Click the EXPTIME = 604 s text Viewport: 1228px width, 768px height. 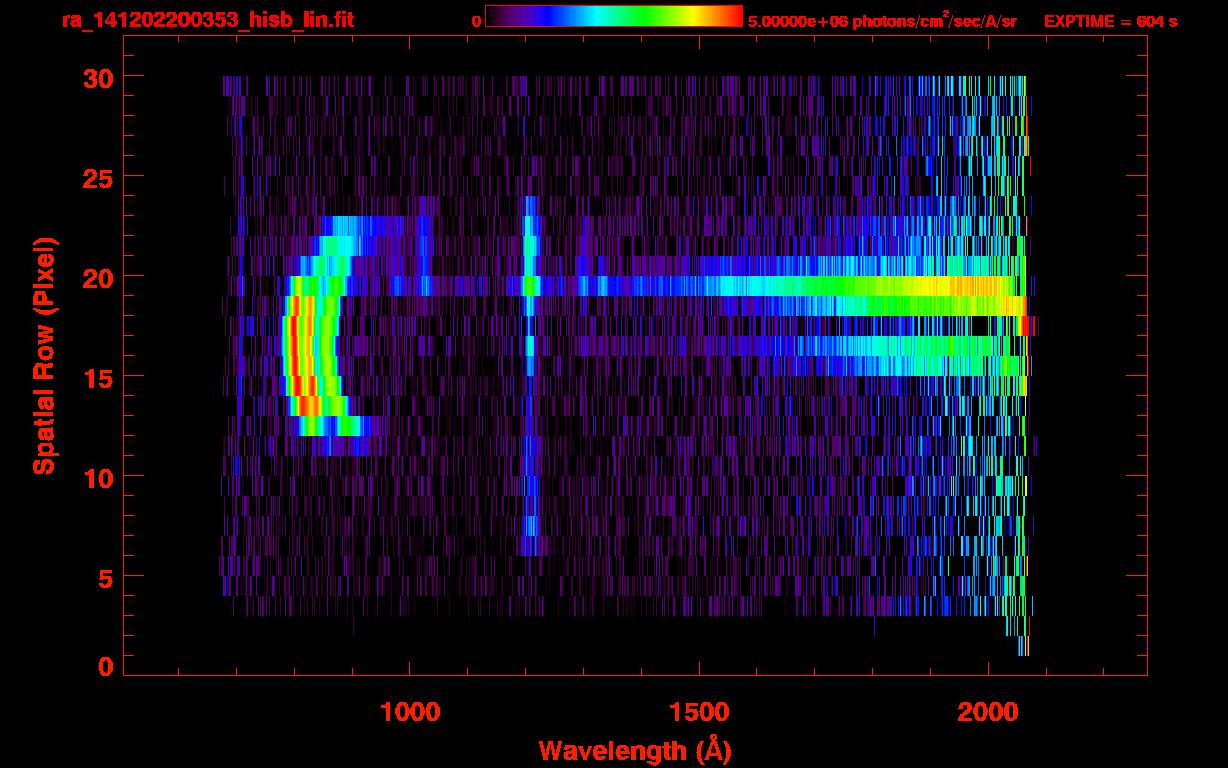pos(1110,21)
